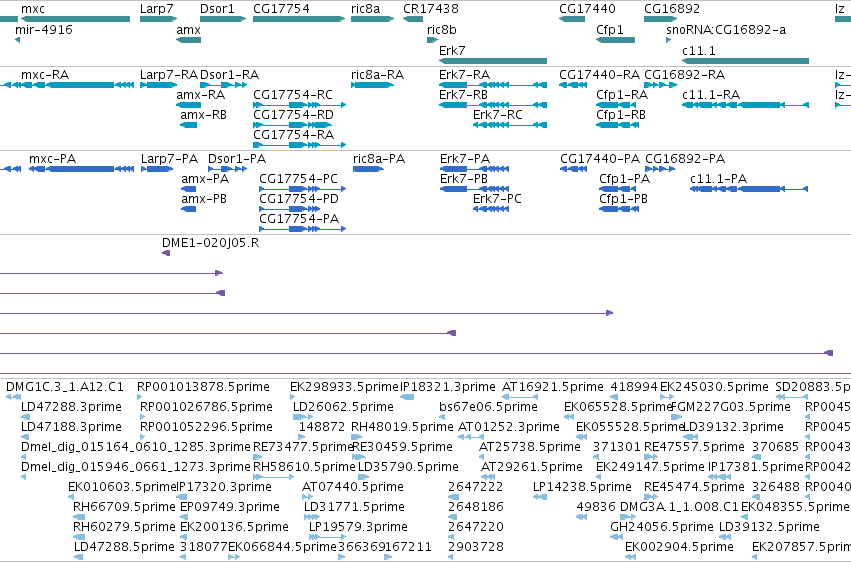Select bs67e06.5prime EST label
Viewport: 851px width, 562px height.
[x=488, y=407]
